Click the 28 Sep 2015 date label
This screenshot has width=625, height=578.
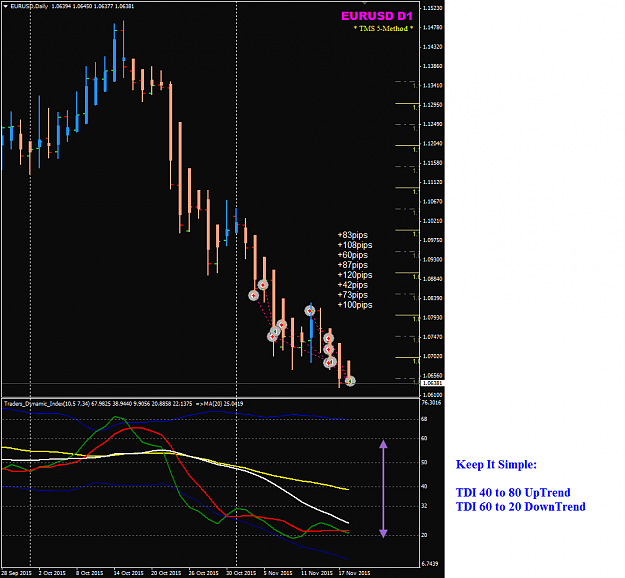coord(16,573)
